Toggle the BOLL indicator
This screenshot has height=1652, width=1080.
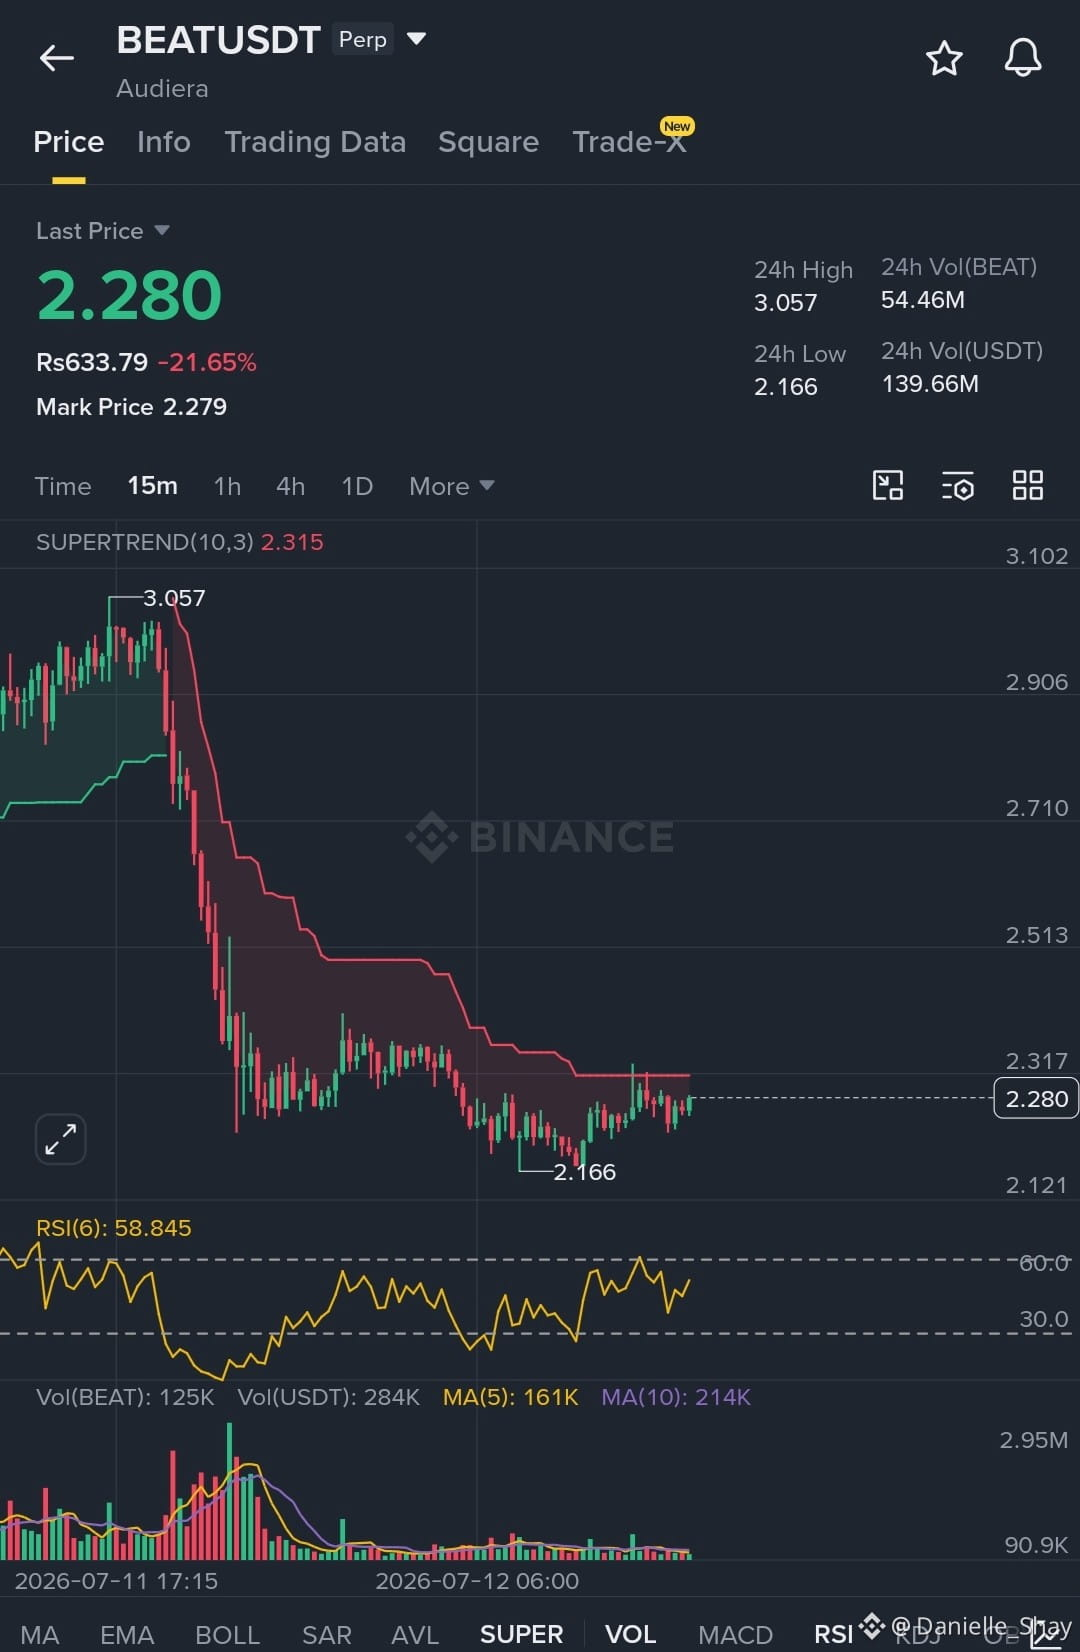[227, 1634]
